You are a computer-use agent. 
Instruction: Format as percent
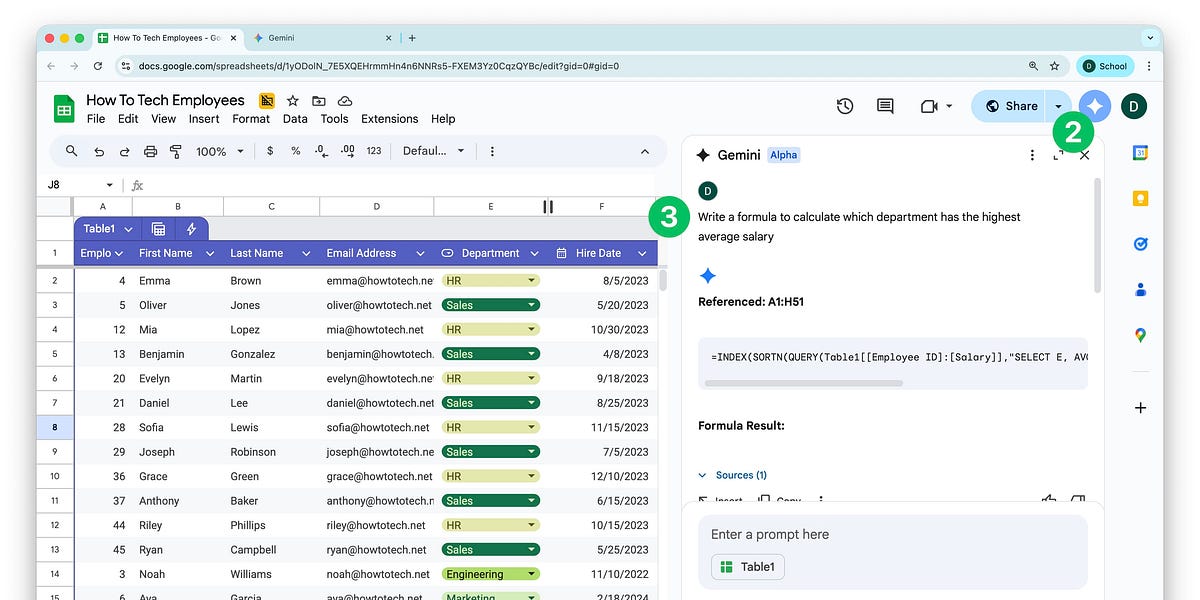(x=296, y=151)
